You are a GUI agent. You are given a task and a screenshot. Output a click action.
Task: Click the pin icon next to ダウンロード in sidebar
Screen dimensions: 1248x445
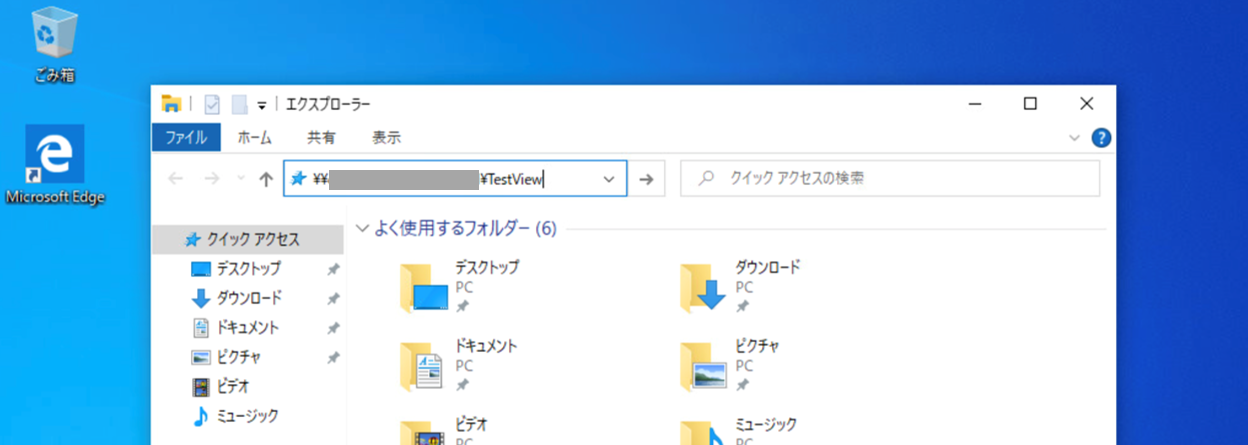pyautogui.click(x=333, y=299)
